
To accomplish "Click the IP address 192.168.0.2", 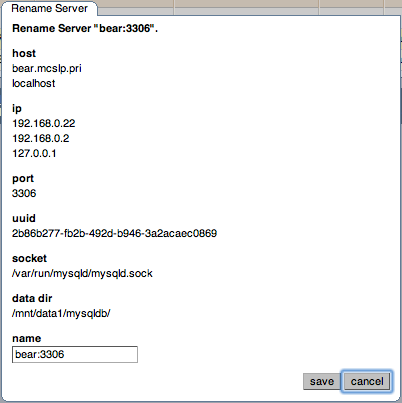I will pyautogui.click(x=41, y=138).
